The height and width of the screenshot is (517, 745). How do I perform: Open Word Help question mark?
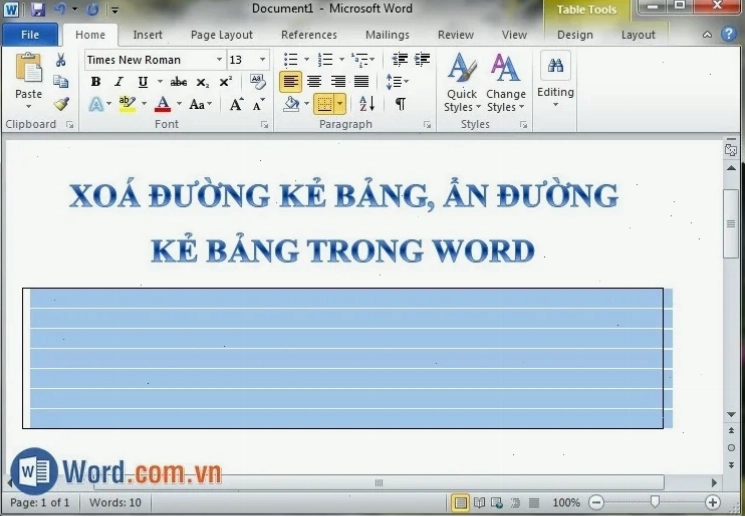(x=728, y=34)
